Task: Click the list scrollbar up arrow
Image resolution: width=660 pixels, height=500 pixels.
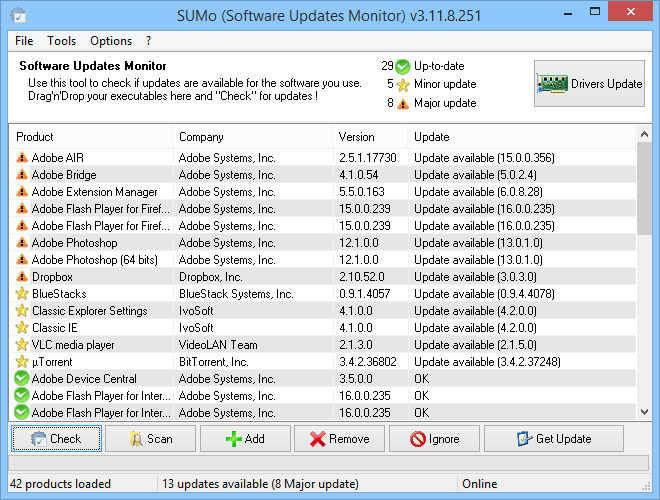Action: [644, 134]
